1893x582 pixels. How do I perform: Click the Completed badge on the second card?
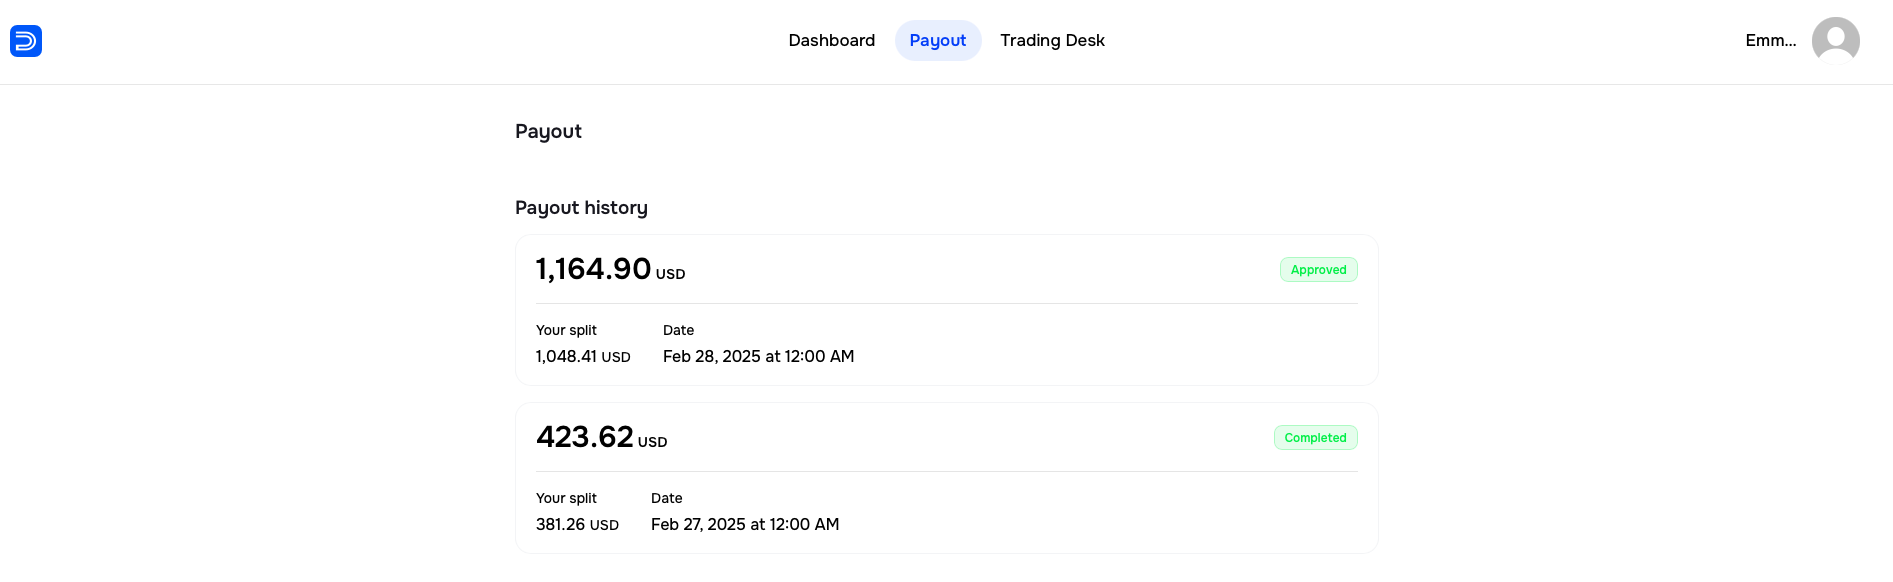[1315, 437]
